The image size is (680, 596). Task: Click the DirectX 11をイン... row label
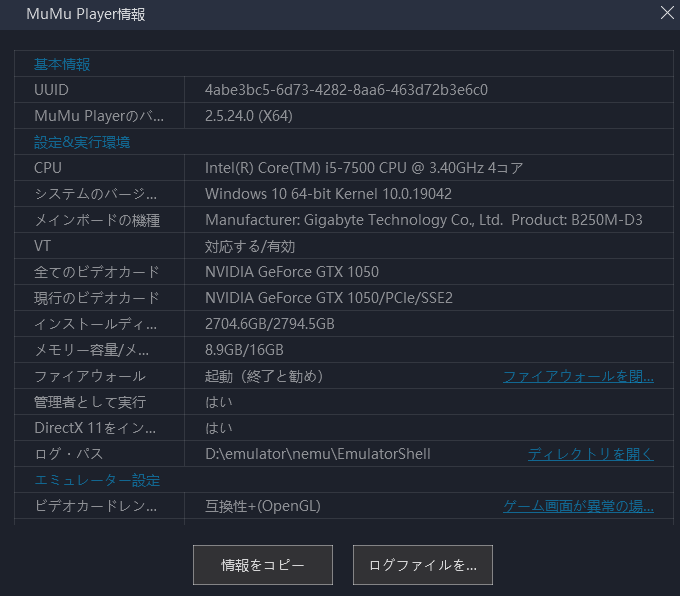click(x=95, y=428)
